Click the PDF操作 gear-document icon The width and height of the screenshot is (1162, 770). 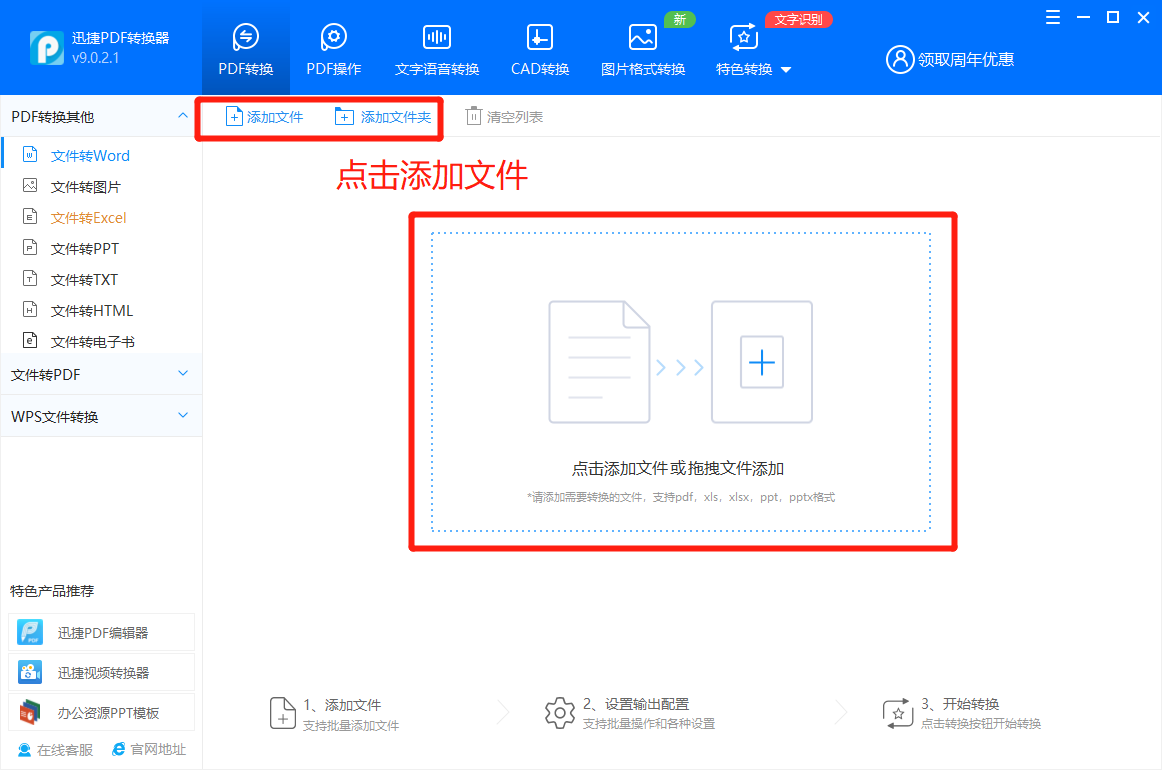[x=333, y=36]
